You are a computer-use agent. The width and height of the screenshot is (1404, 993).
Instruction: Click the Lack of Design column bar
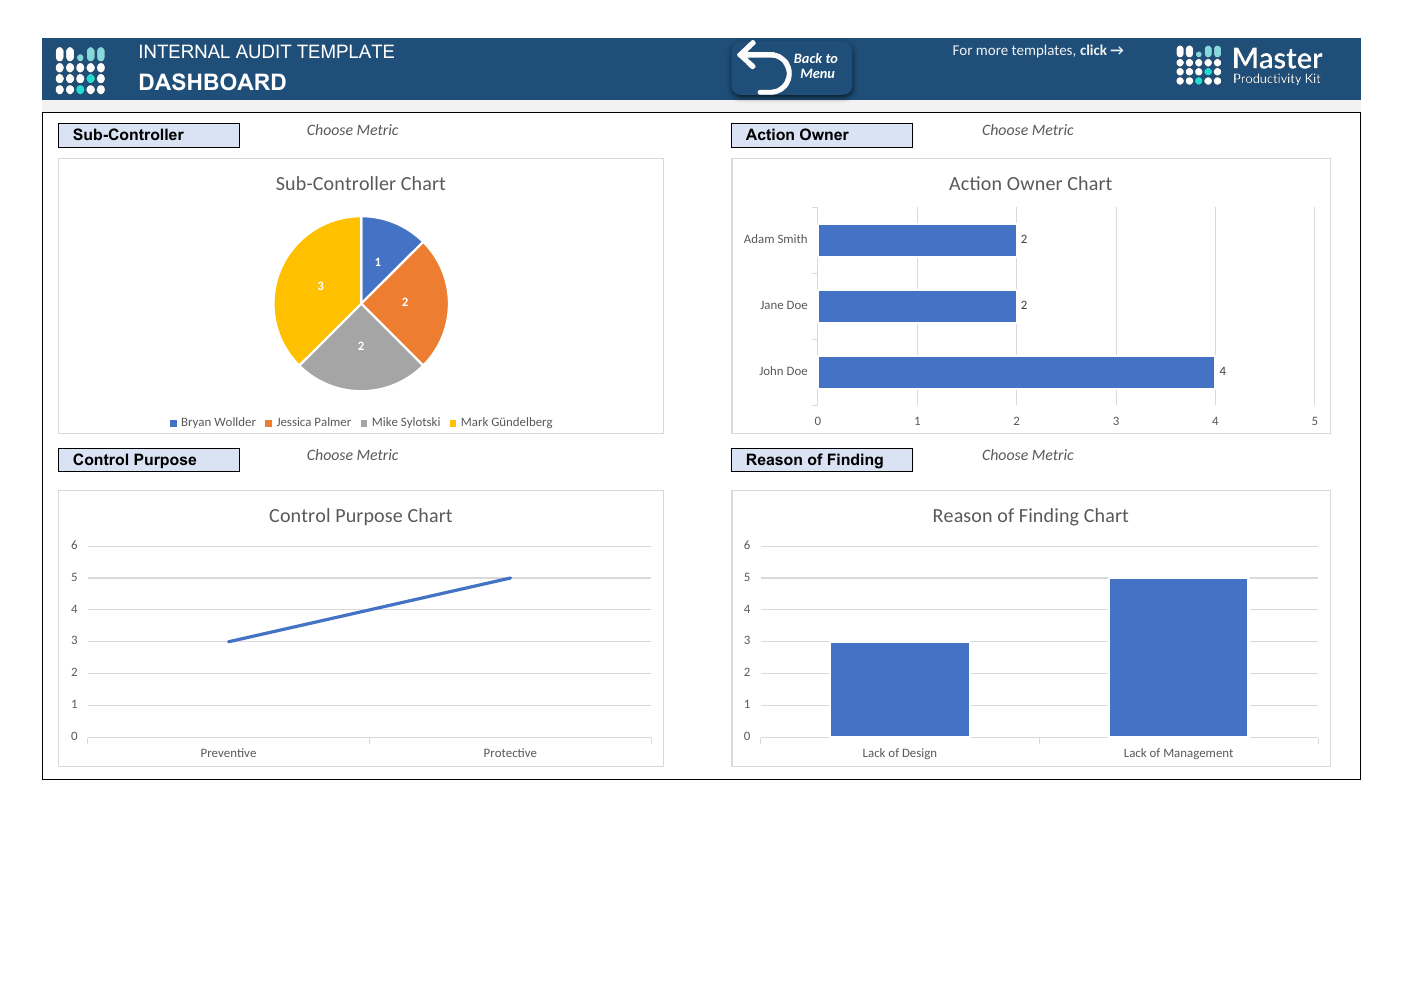click(900, 690)
